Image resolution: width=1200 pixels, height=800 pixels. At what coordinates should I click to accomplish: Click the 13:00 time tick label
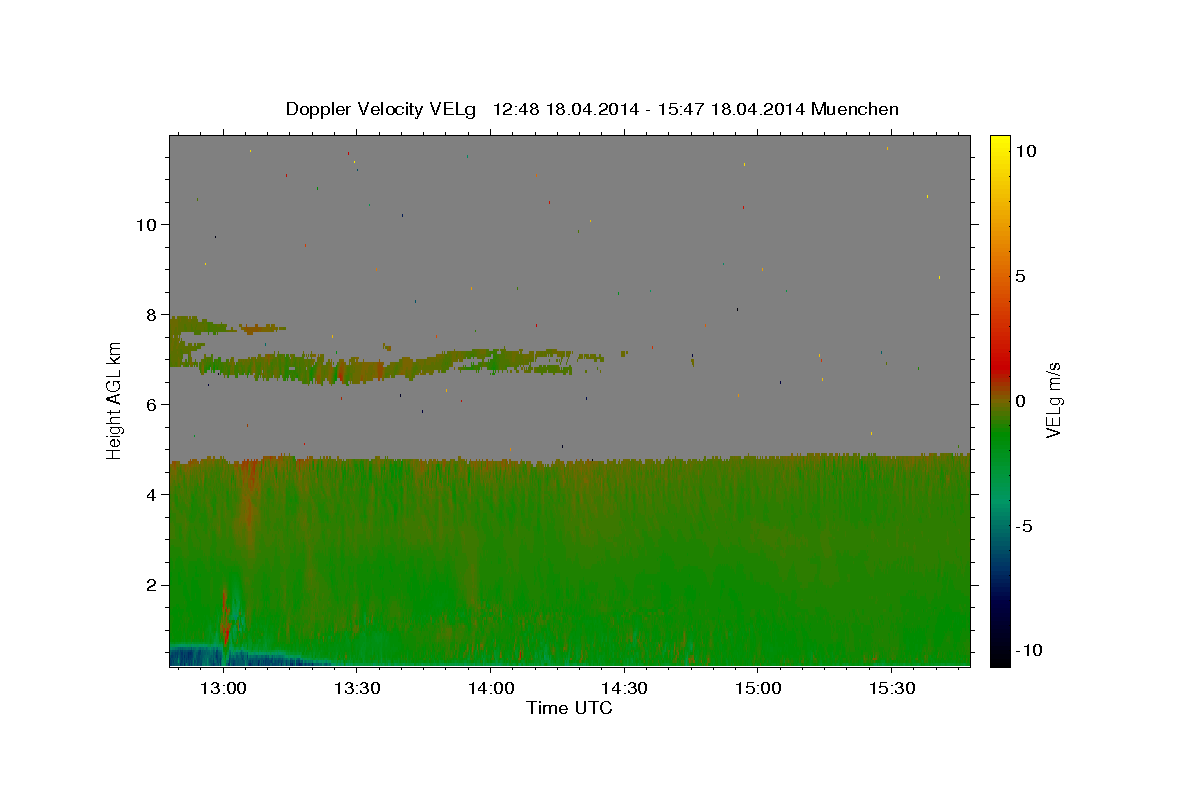pos(223,689)
